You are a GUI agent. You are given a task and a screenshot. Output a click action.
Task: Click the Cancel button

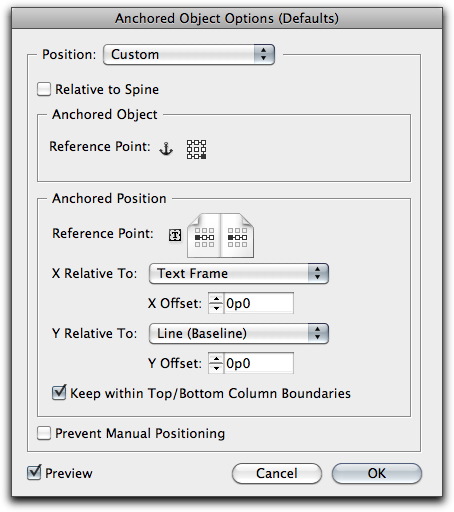tap(277, 473)
